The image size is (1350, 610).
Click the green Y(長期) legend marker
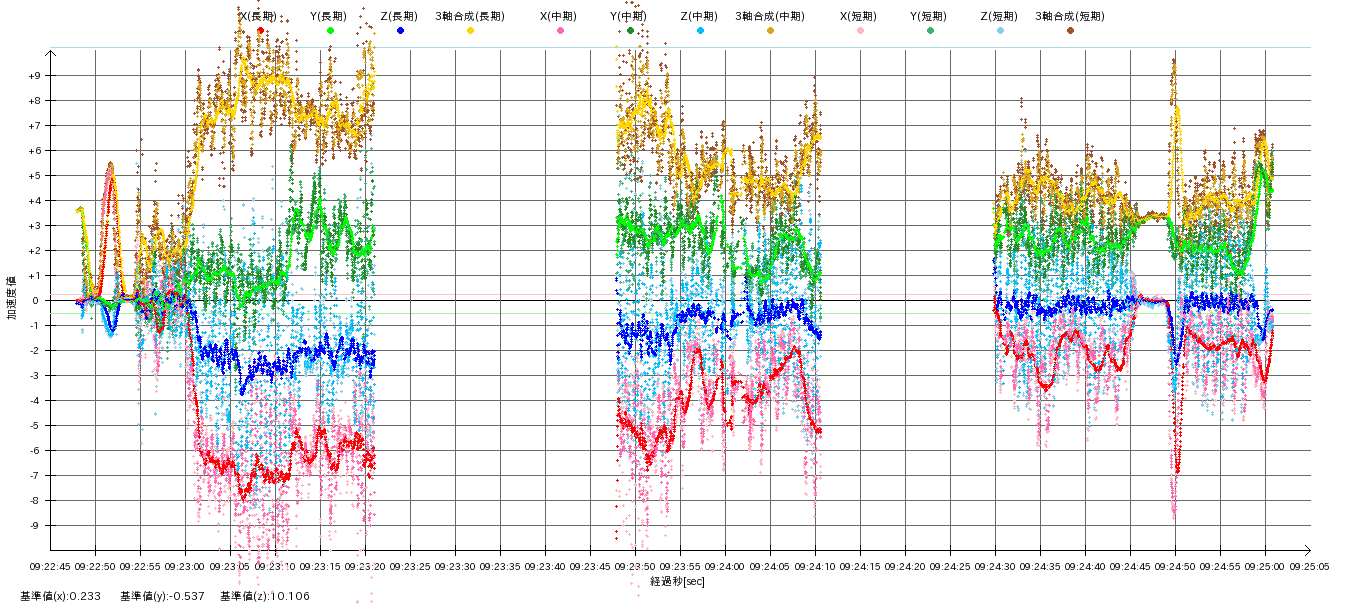(x=331, y=31)
